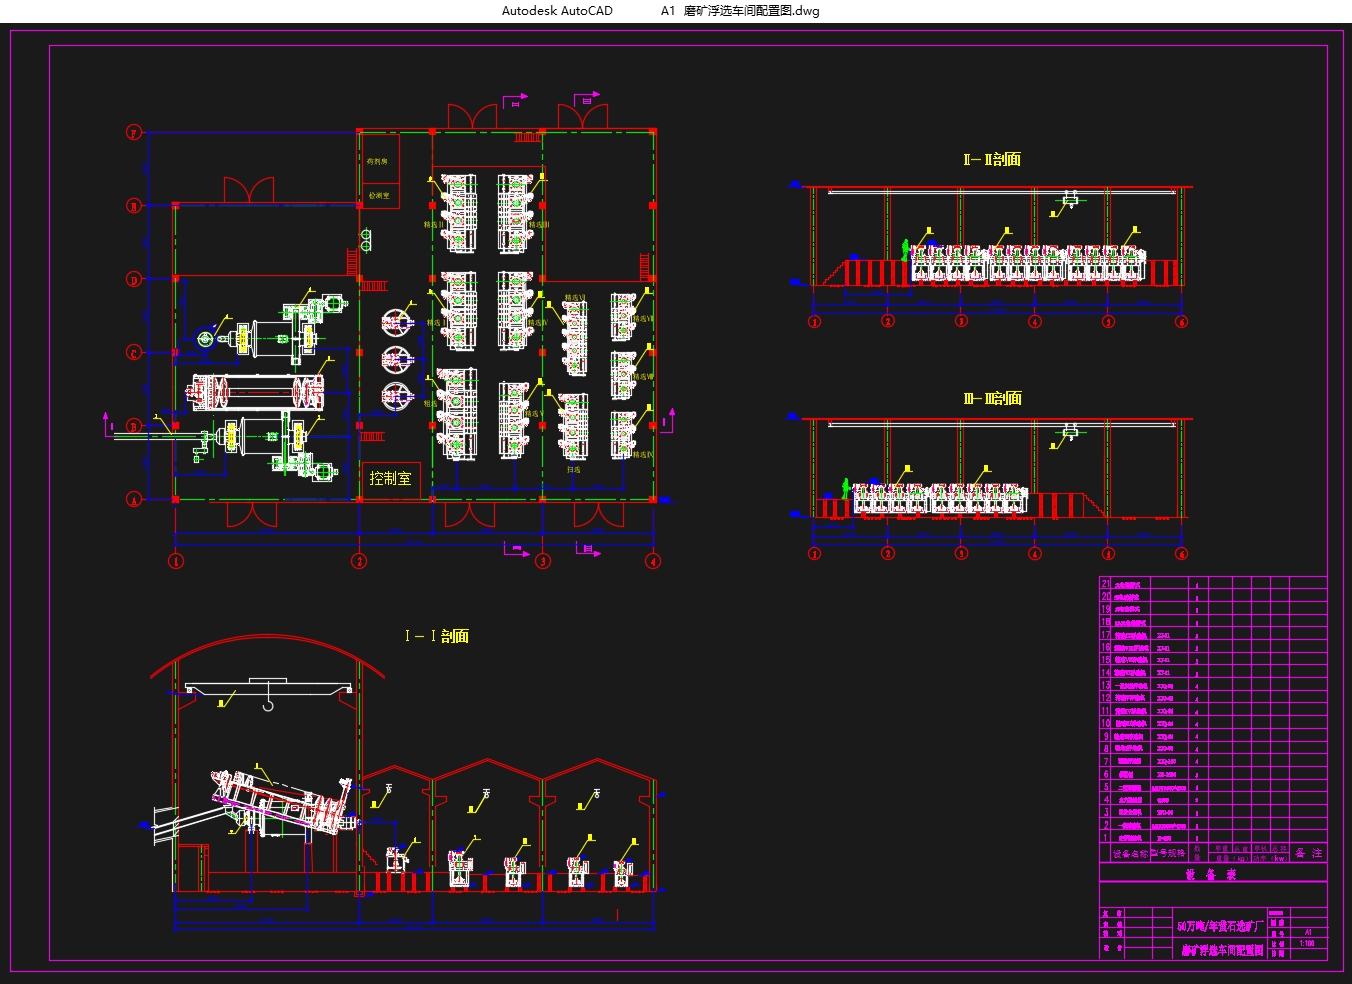The height and width of the screenshot is (984, 1352).
Task: Click the 精选III flotation cell label
Action: point(539,225)
